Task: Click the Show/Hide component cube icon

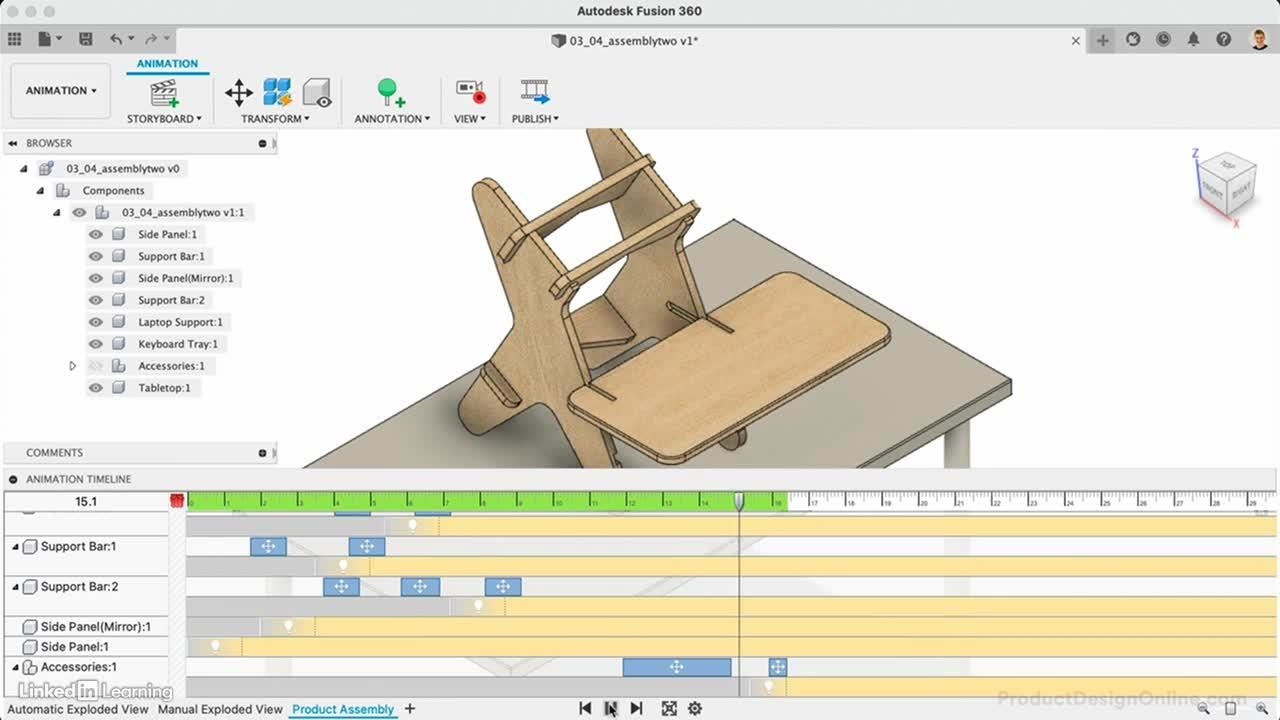Action: (317, 93)
